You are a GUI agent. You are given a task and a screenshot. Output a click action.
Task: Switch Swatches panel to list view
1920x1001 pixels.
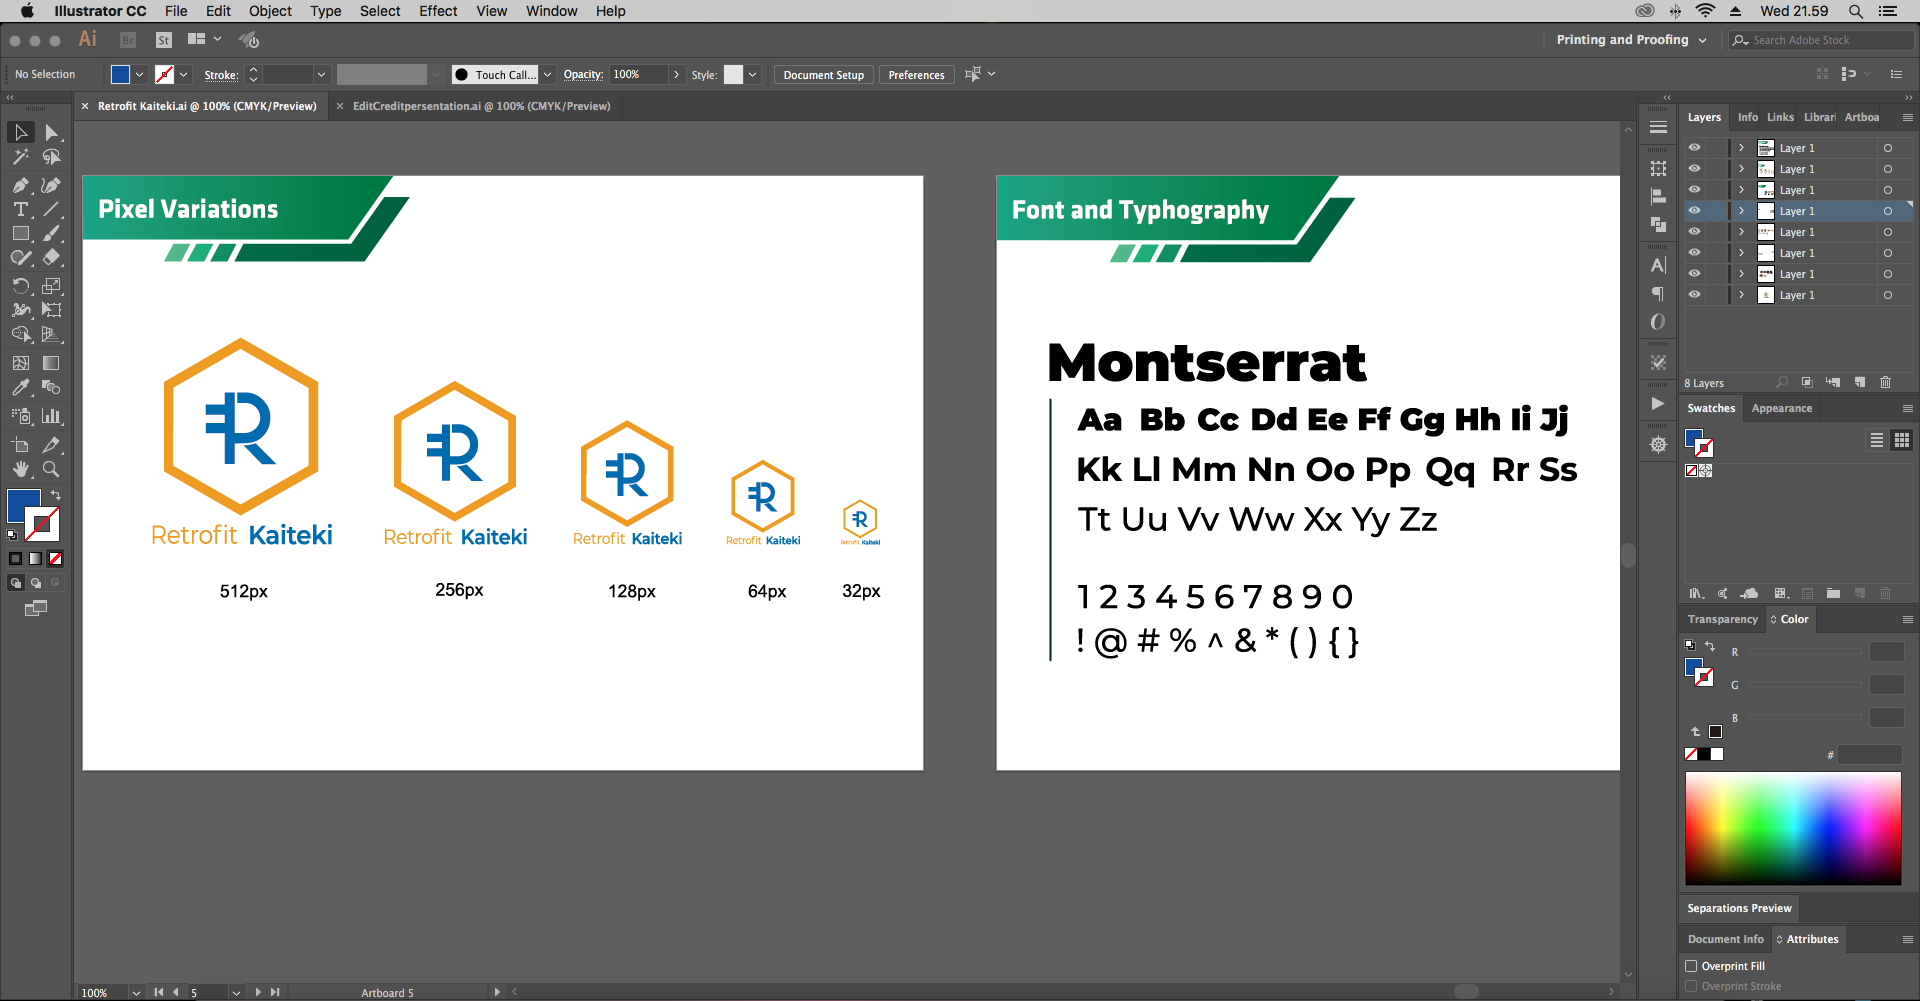click(1877, 440)
